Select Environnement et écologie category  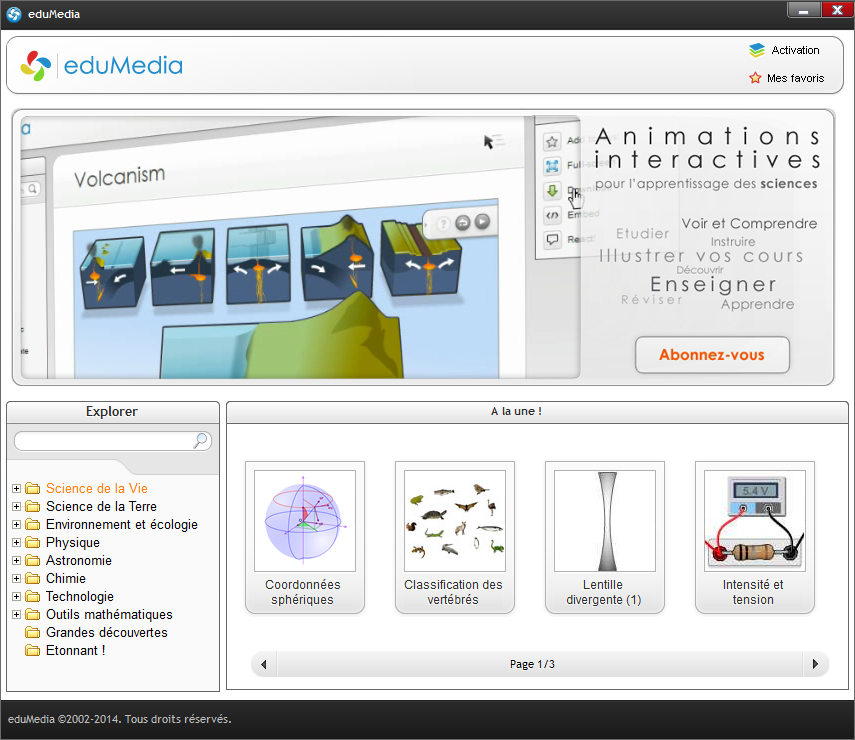click(x=122, y=524)
